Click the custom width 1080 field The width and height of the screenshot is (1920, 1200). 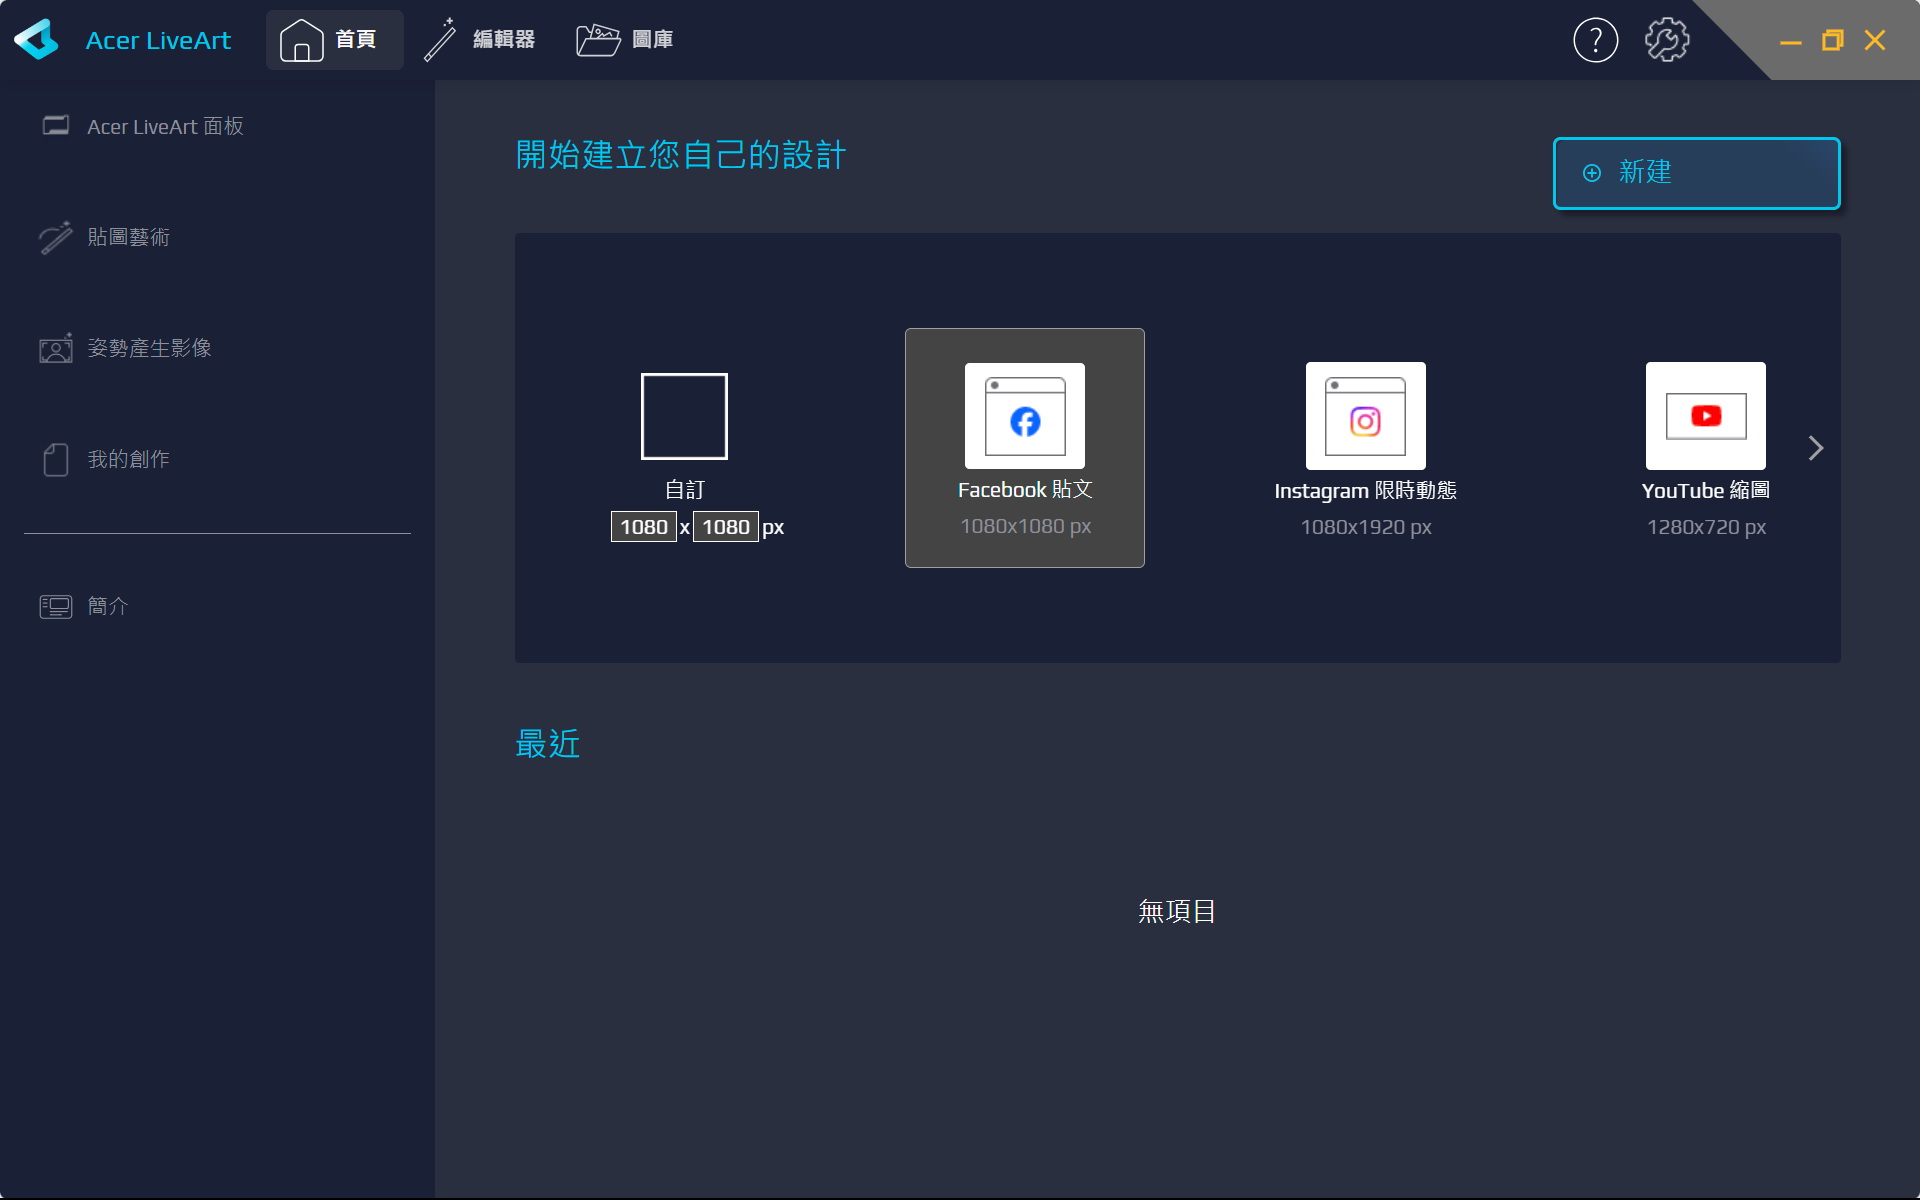pos(643,527)
